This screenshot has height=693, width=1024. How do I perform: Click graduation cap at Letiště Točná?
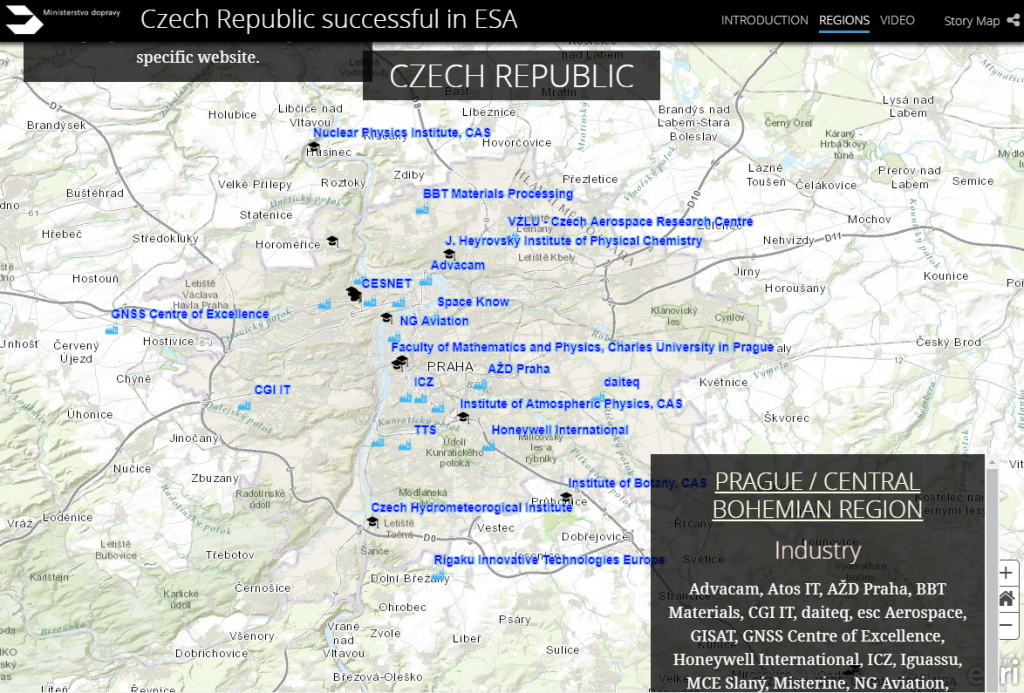(x=372, y=521)
